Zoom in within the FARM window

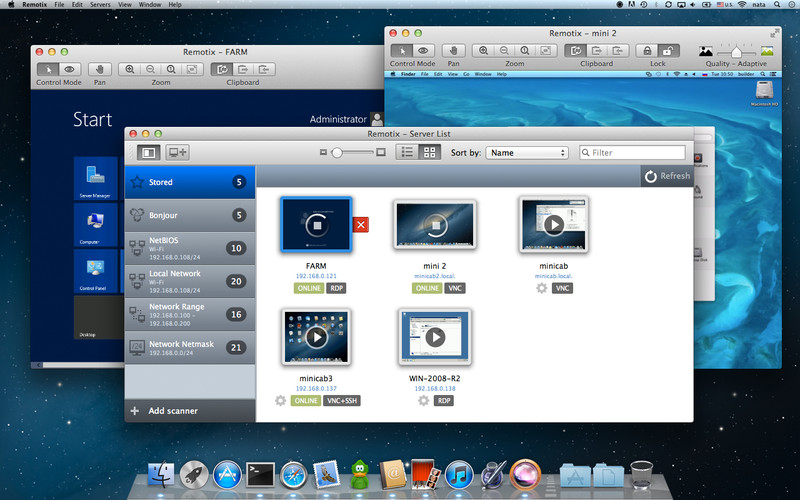tap(130, 69)
